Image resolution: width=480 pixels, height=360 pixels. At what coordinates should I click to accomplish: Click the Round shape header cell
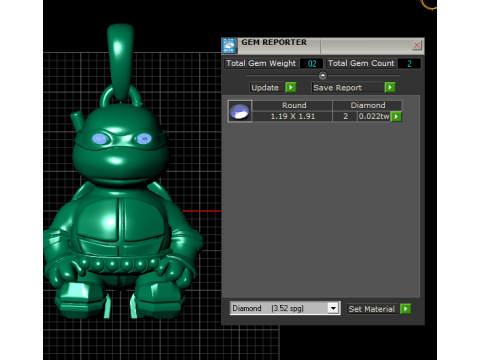(x=294, y=105)
